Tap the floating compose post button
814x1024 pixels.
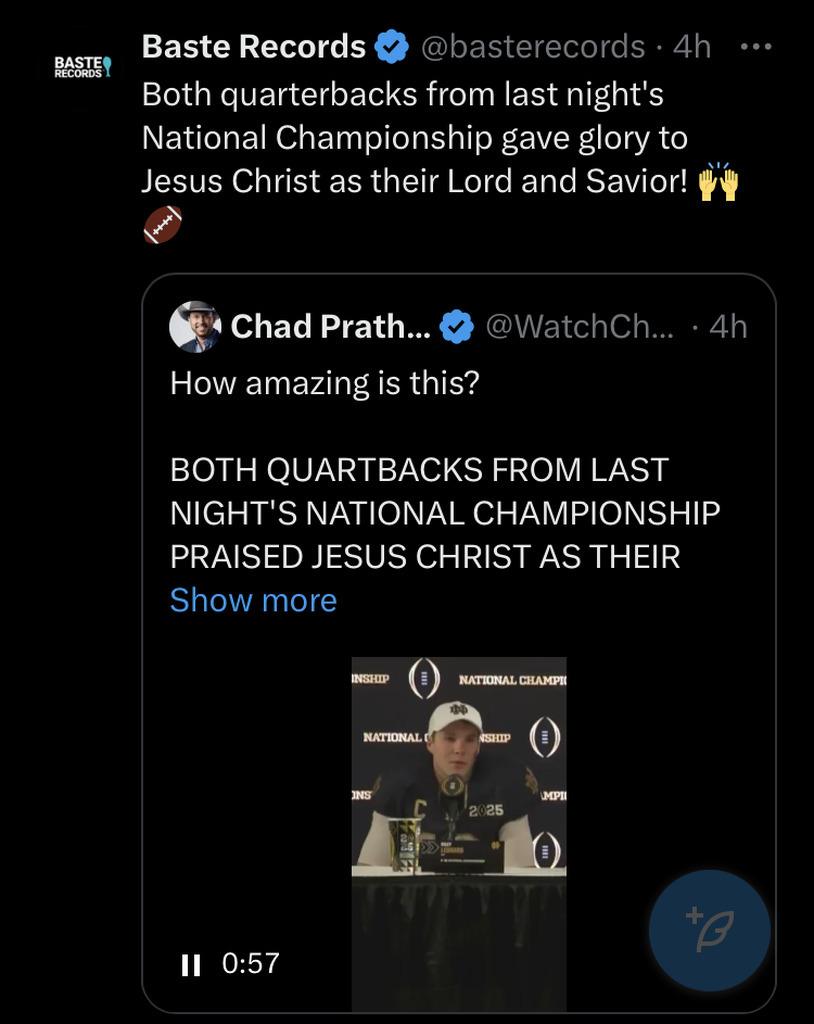click(x=709, y=930)
